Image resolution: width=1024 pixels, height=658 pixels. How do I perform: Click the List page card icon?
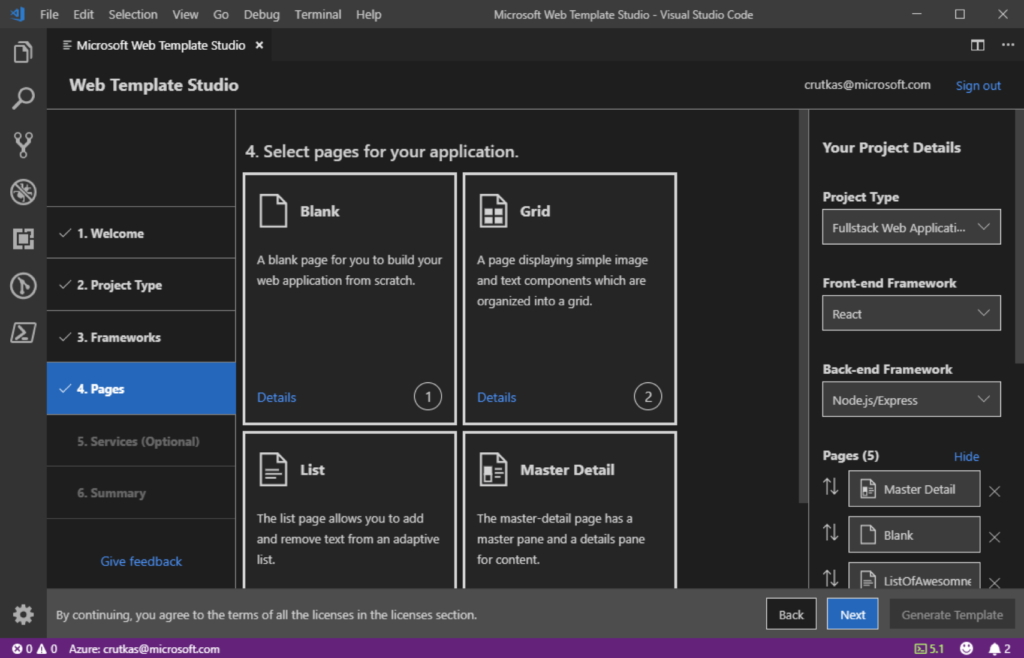(x=273, y=469)
